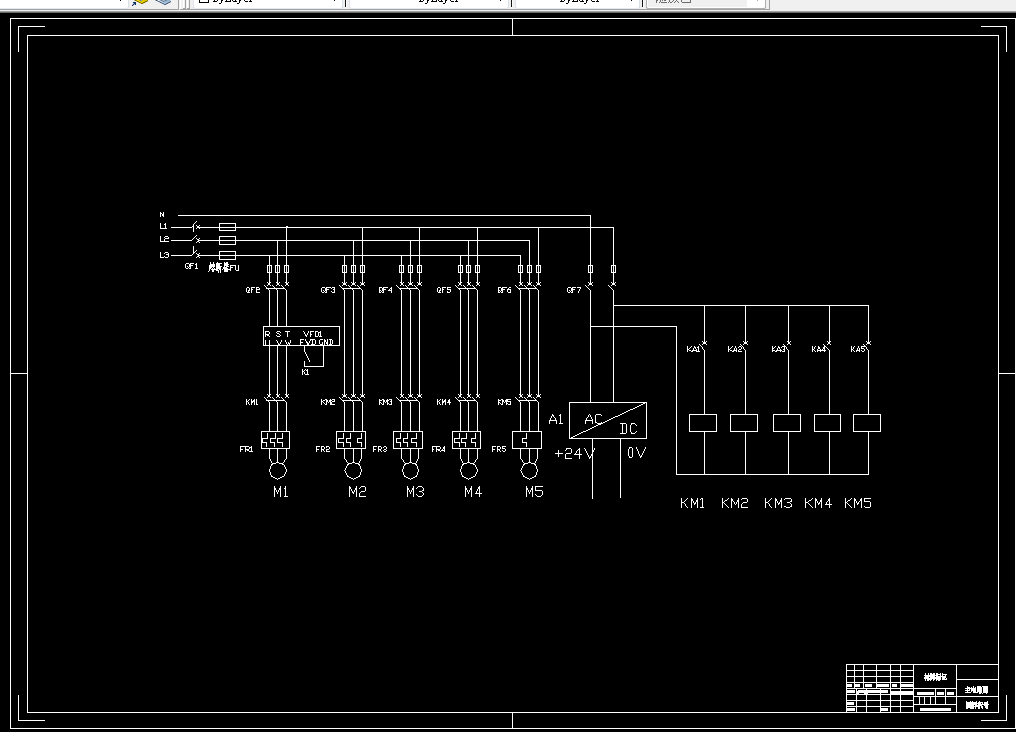
Task: Select large KM1 label under the coils
Action: [x=693, y=503]
